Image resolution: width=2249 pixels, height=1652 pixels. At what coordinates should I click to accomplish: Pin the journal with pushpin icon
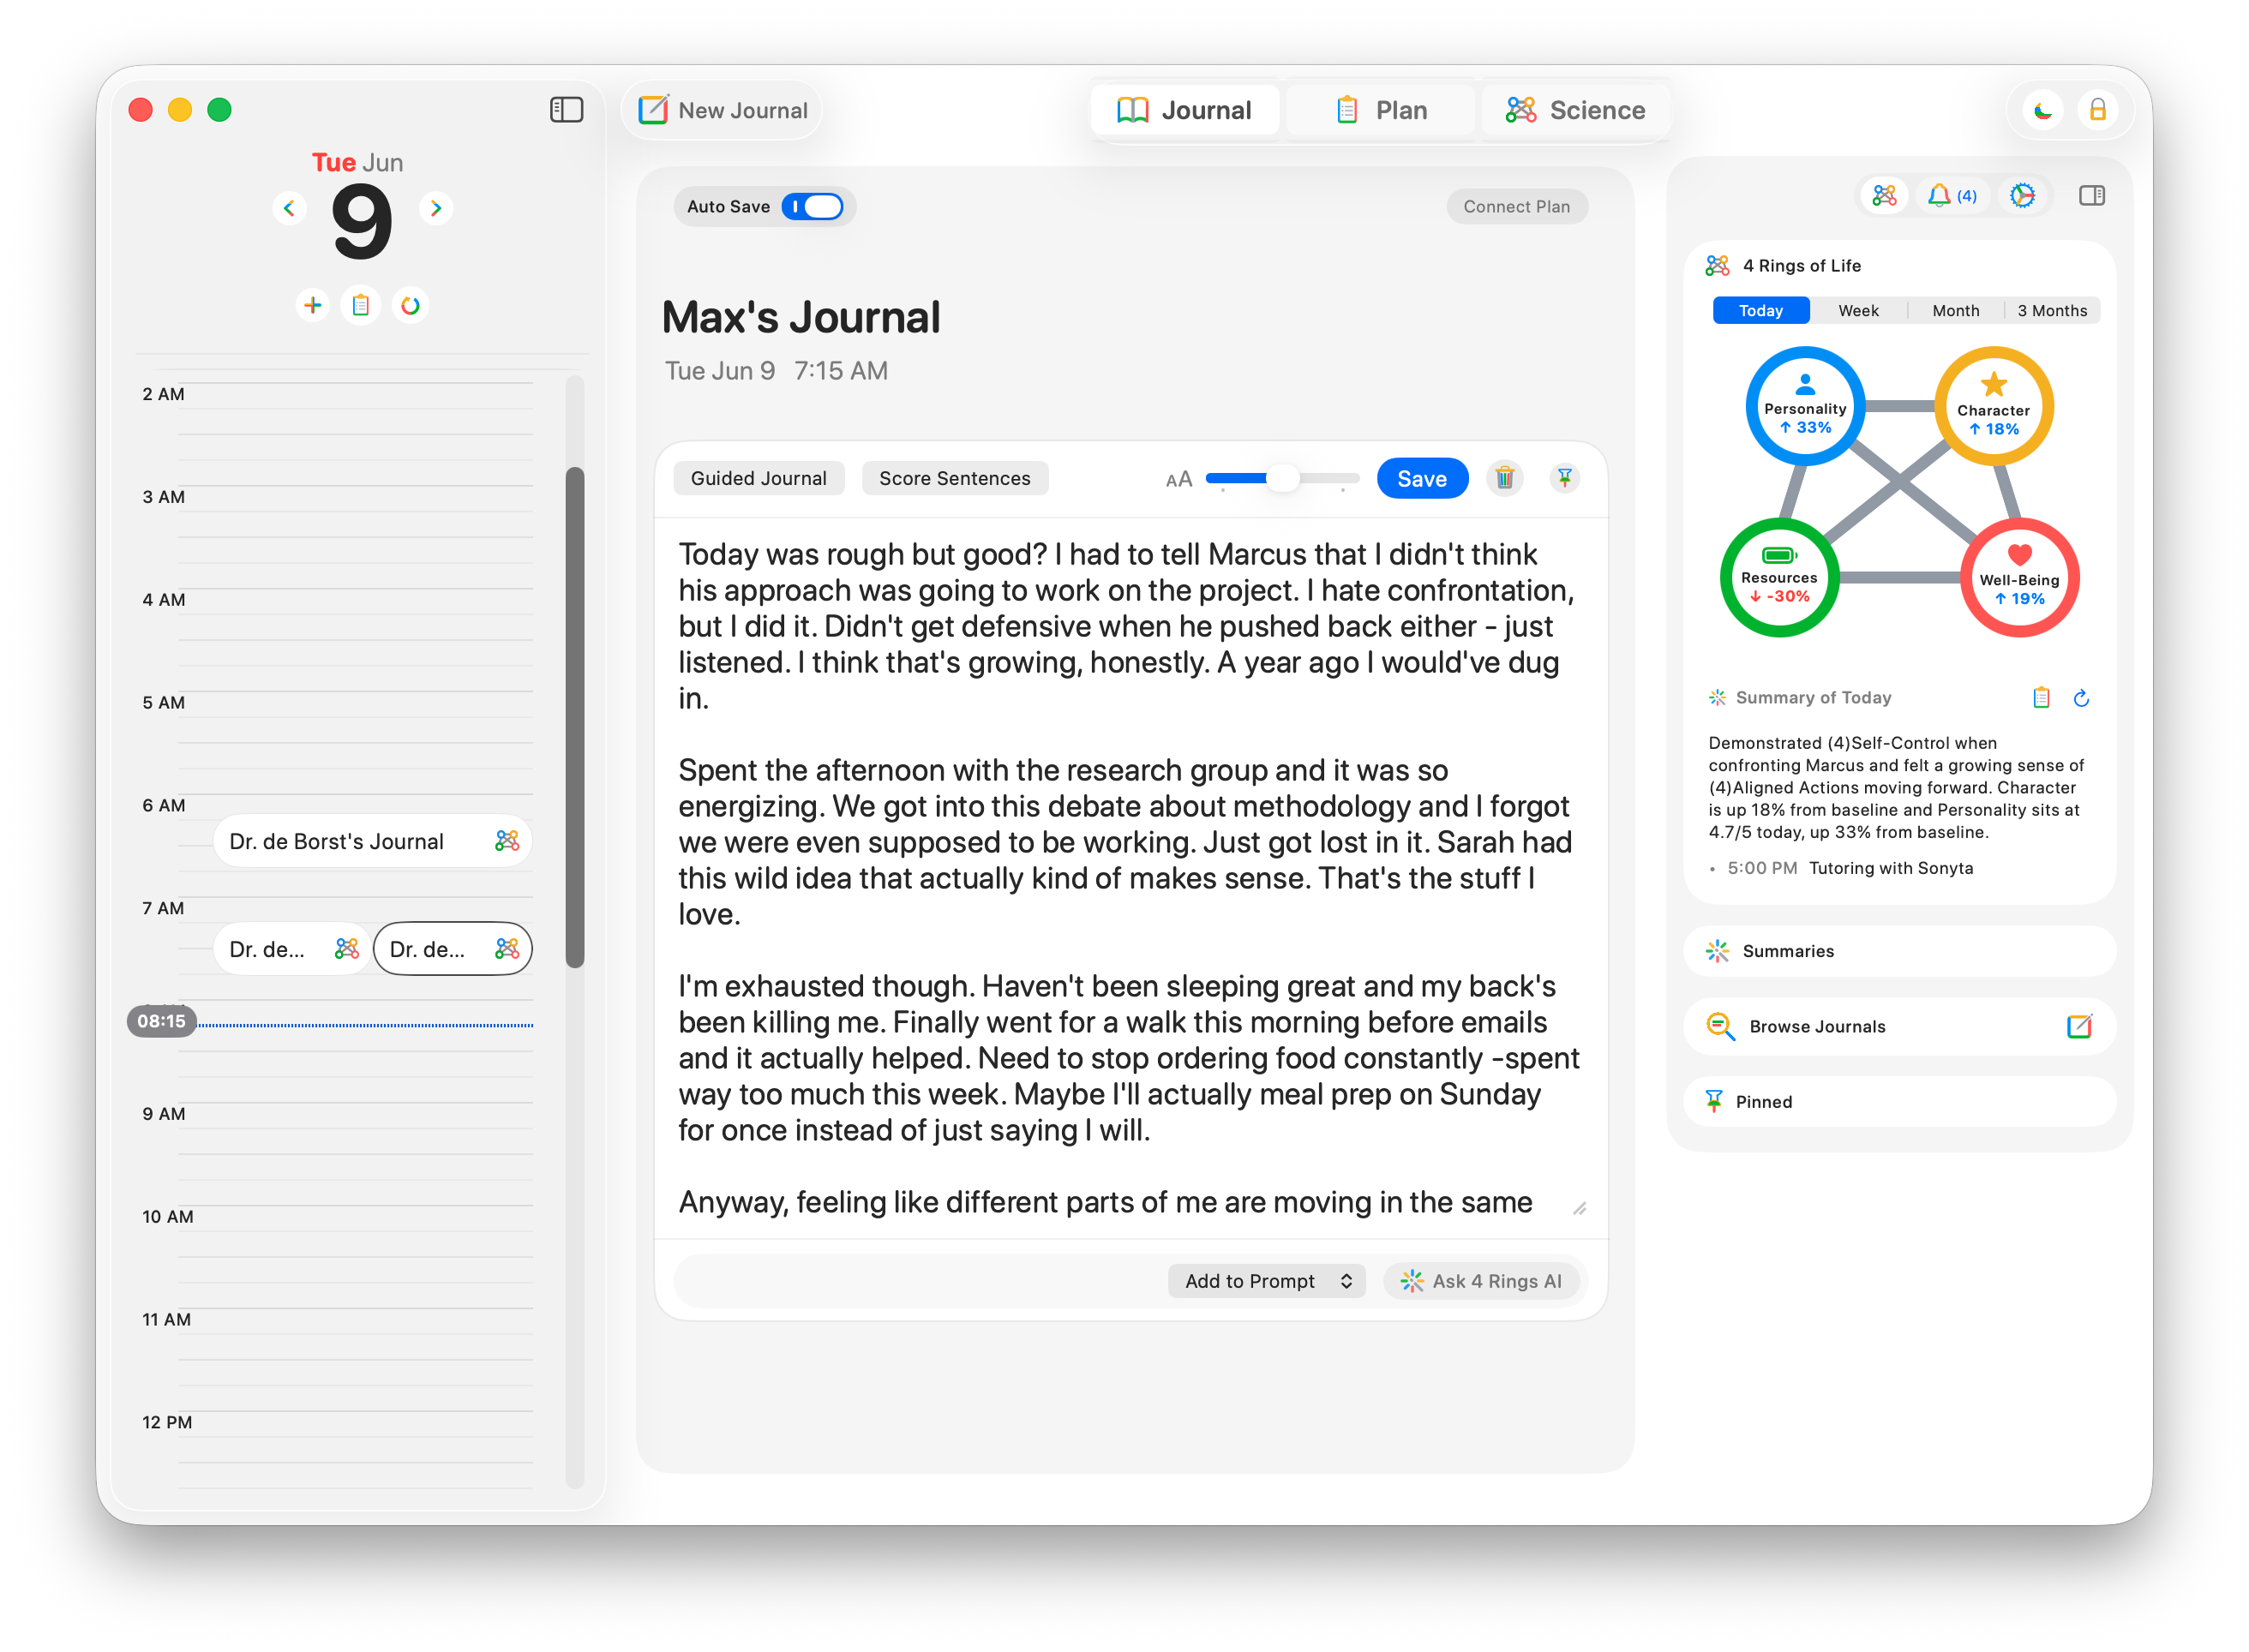[1564, 478]
